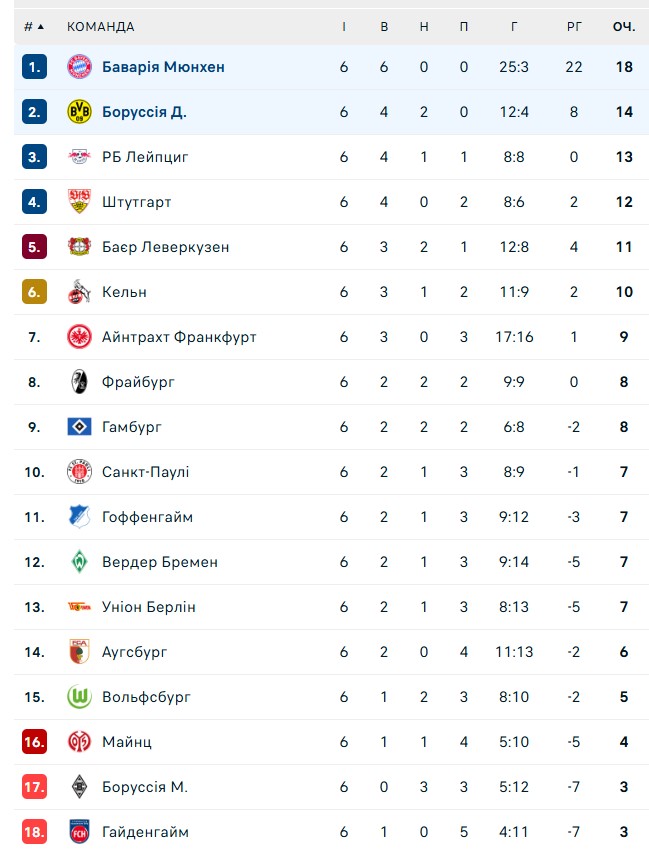649x852 pixels.
Task: Sort by the РГ goal difference header
Action: click(x=574, y=26)
